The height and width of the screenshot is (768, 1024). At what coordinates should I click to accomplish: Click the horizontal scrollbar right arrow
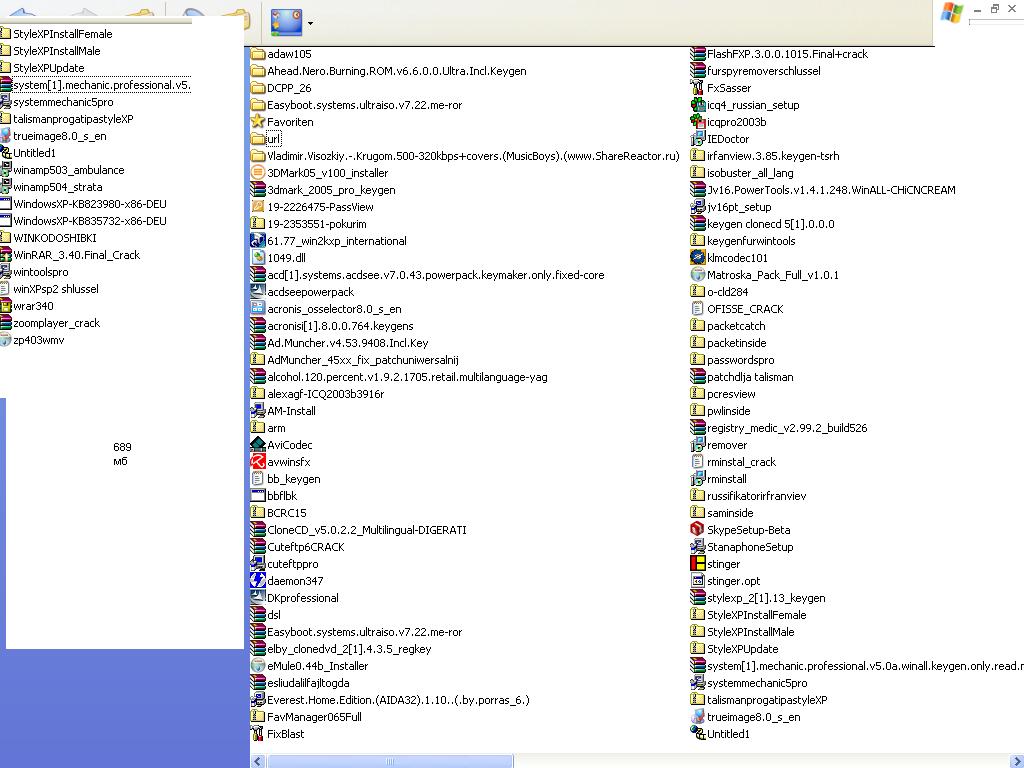[1016, 761]
